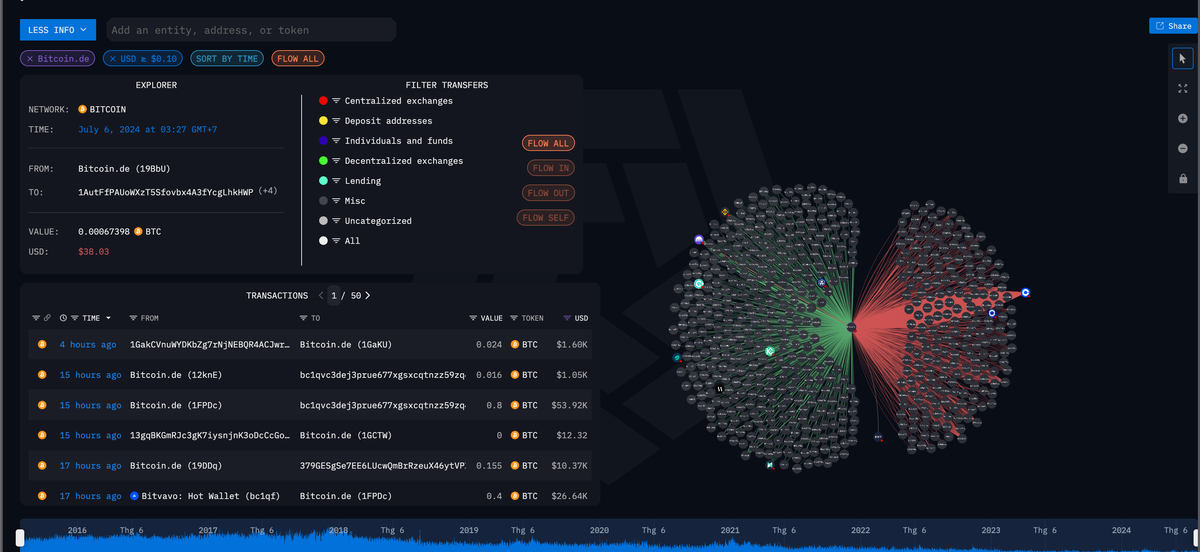Click the link filter icon in transactions header
Viewport: 1200px width, 552px height.
coord(47,318)
